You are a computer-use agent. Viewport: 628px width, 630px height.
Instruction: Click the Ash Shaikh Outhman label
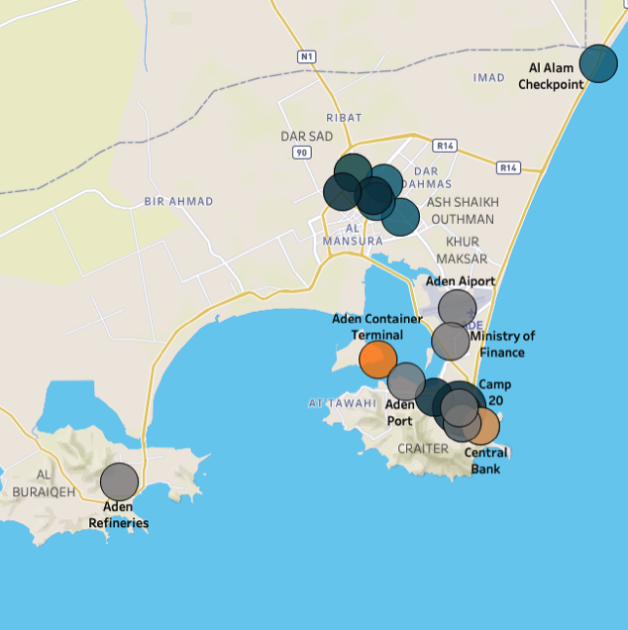[x=460, y=210]
